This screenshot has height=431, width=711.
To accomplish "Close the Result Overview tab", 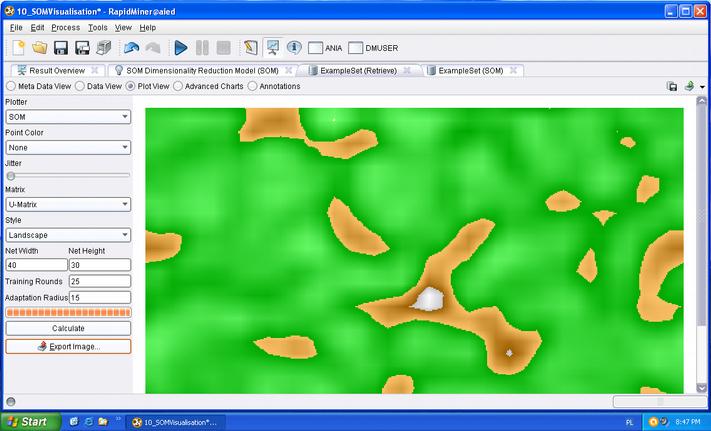I will 95,70.
